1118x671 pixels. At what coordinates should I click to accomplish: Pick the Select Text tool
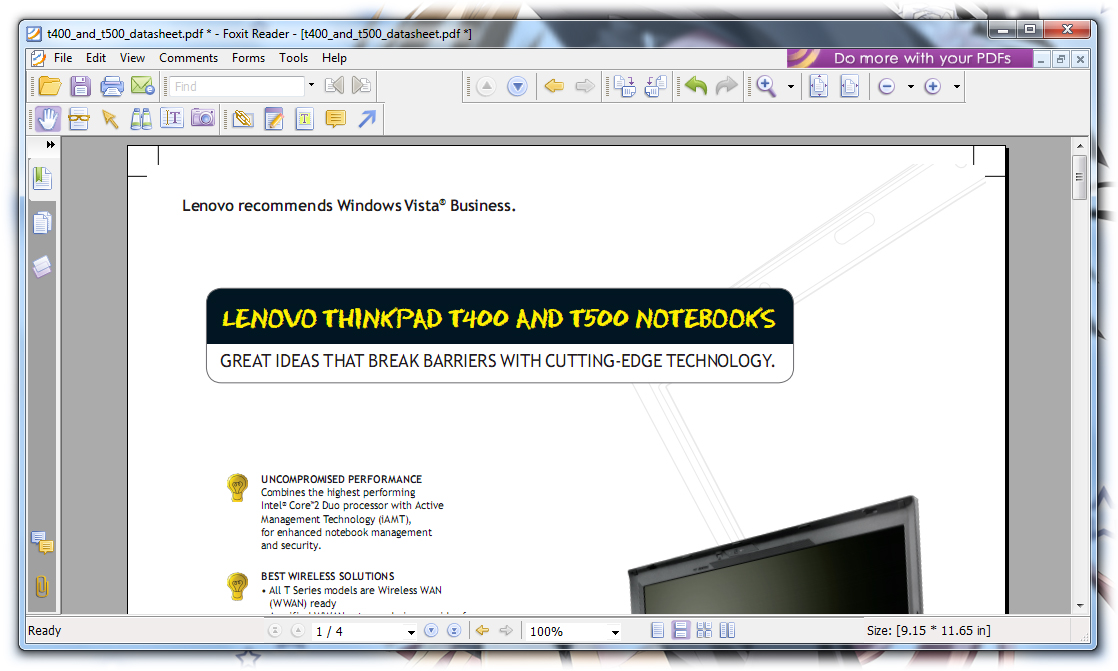tap(172, 118)
